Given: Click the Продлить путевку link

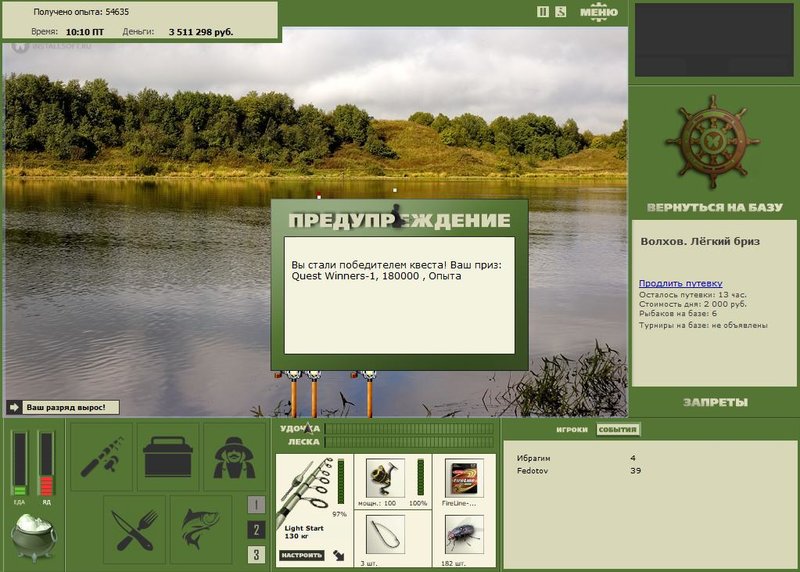Looking at the screenshot, I should pyautogui.click(x=681, y=283).
